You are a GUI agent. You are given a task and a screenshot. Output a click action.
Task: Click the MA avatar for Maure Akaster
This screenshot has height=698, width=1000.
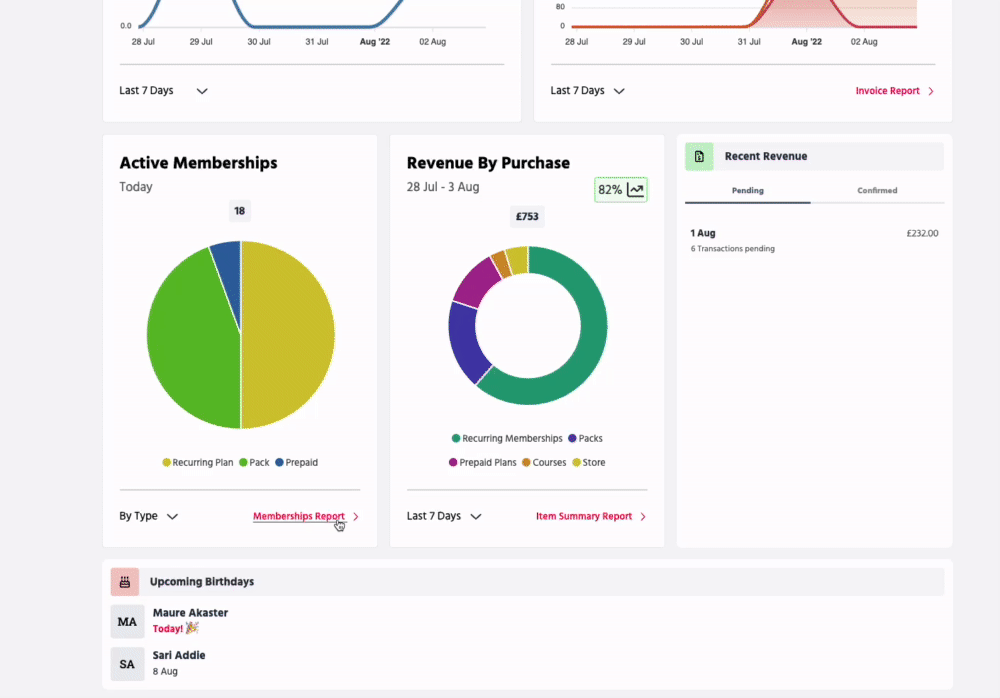[x=127, y=621]
